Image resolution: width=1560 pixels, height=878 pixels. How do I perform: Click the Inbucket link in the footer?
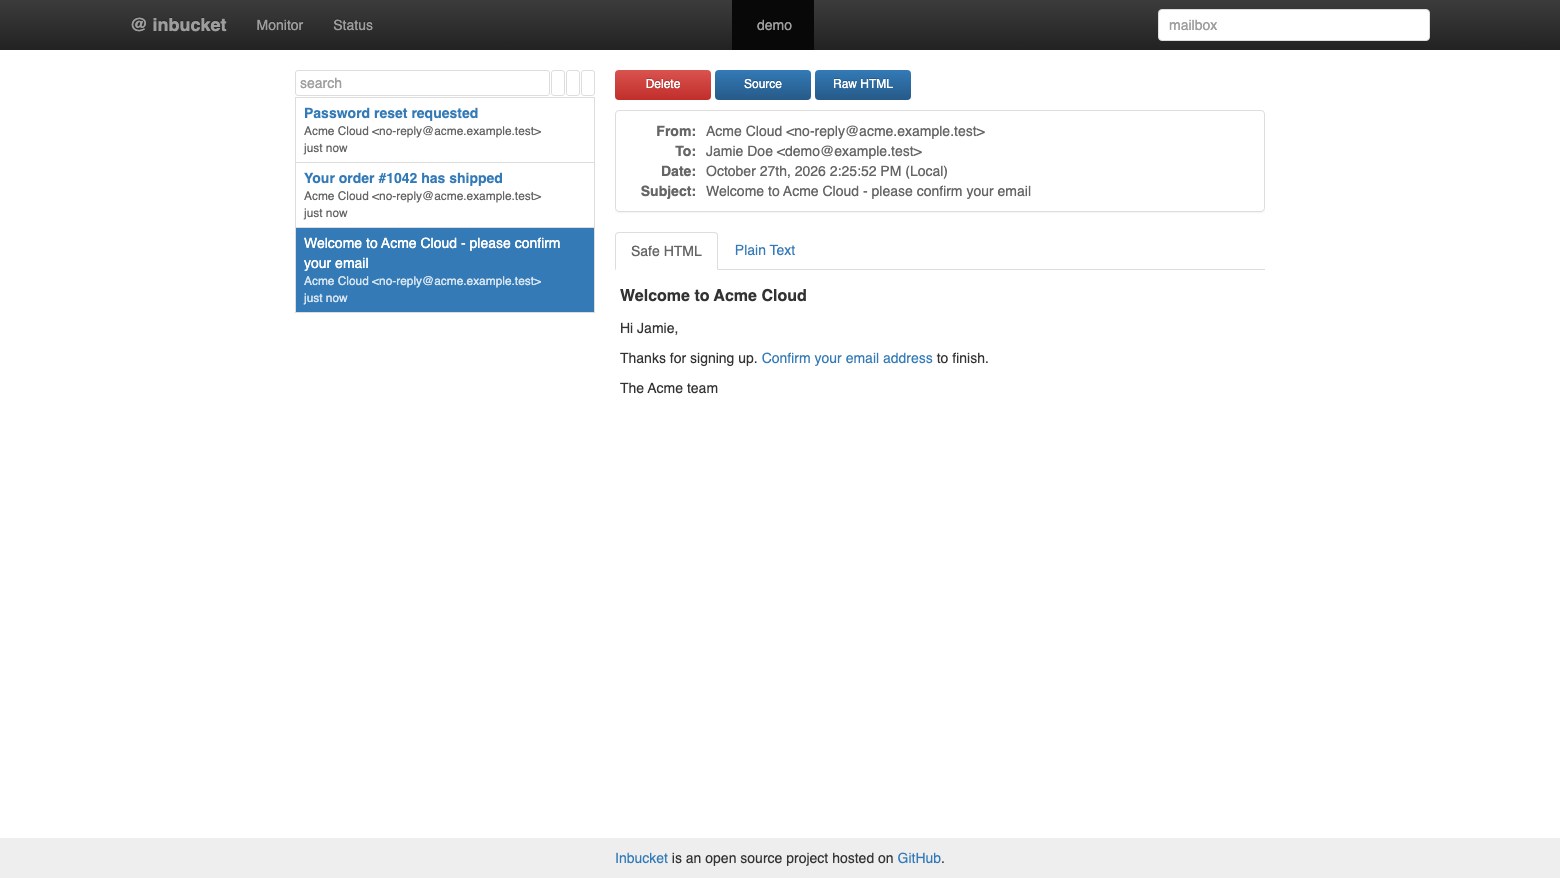tap(641, 858)
